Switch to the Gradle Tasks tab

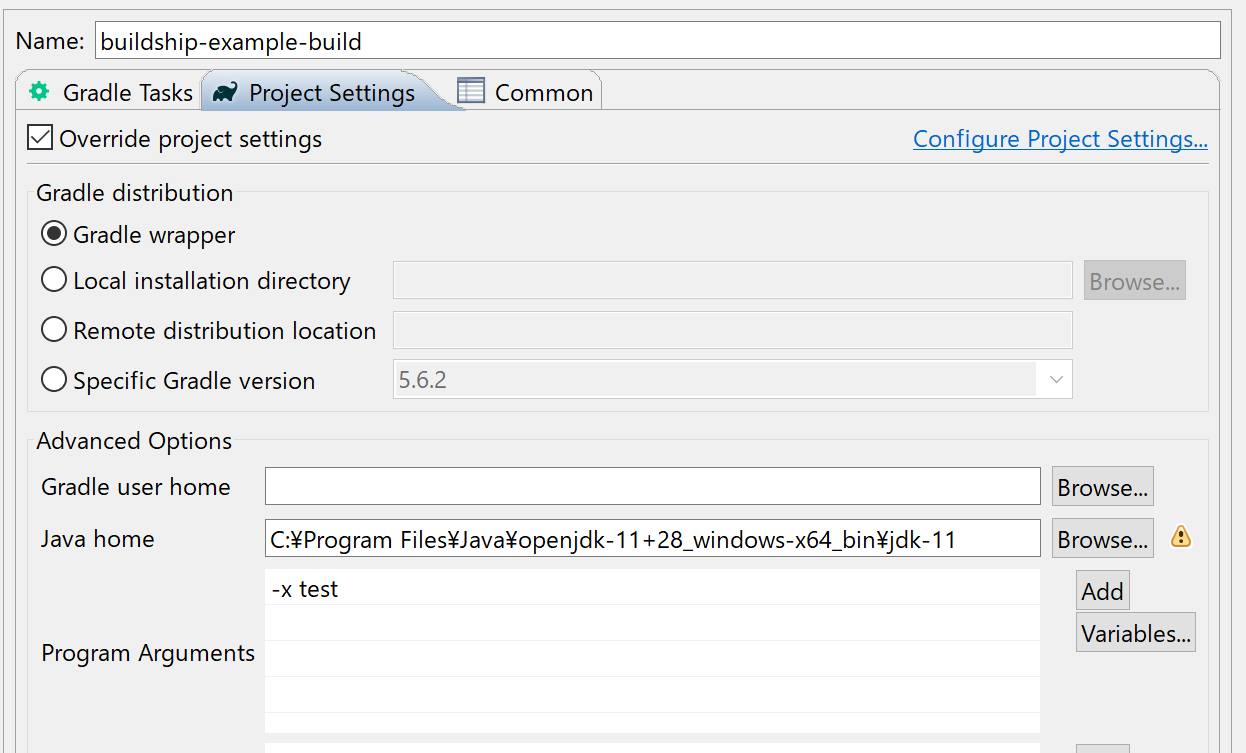(x=128, y=91)
